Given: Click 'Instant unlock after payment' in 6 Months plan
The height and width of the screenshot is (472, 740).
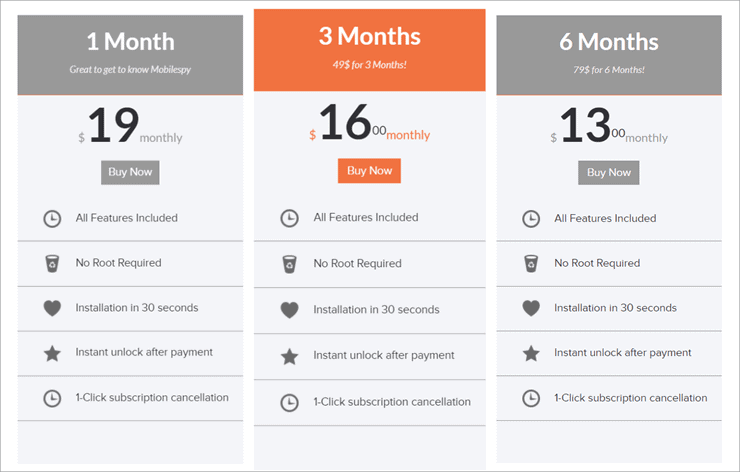Looking at the screenshot, I should point(623,353).
